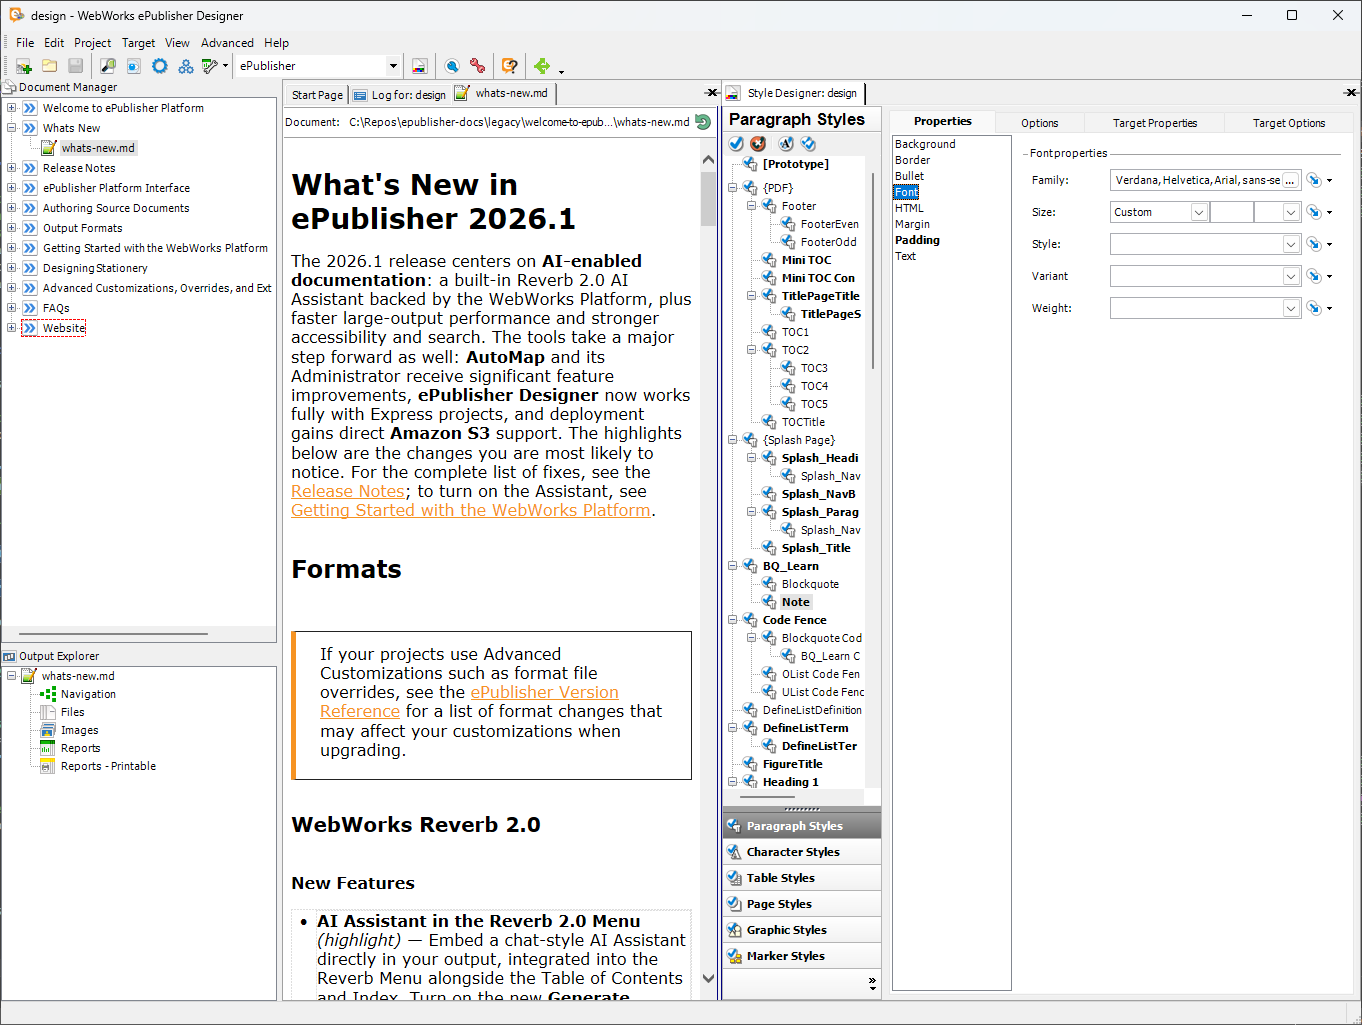Expand the FAQs group
This screenshot has width=1362, height=1025.
point(11,308)
